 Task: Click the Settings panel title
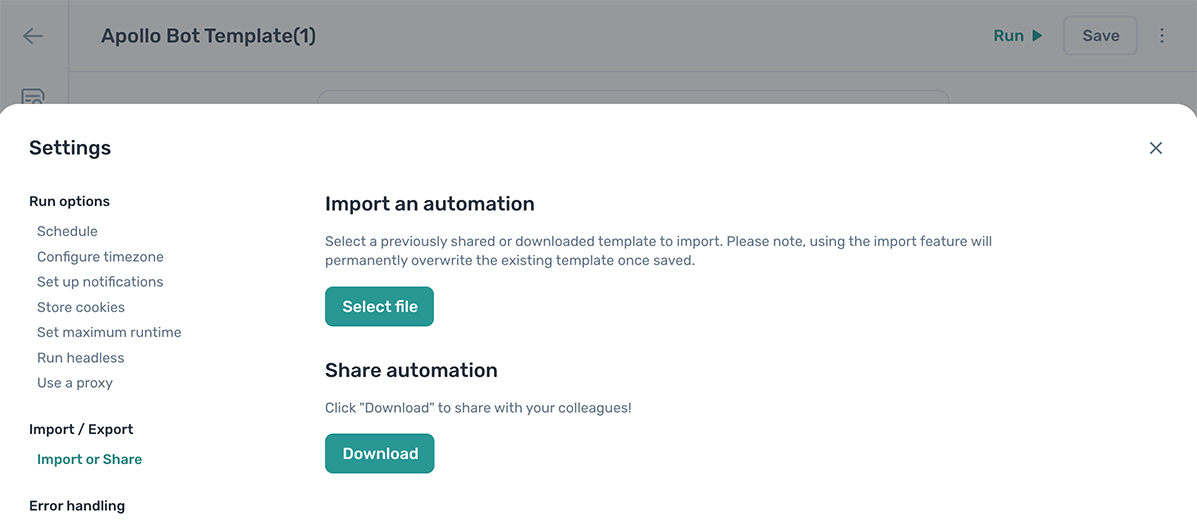70,148
